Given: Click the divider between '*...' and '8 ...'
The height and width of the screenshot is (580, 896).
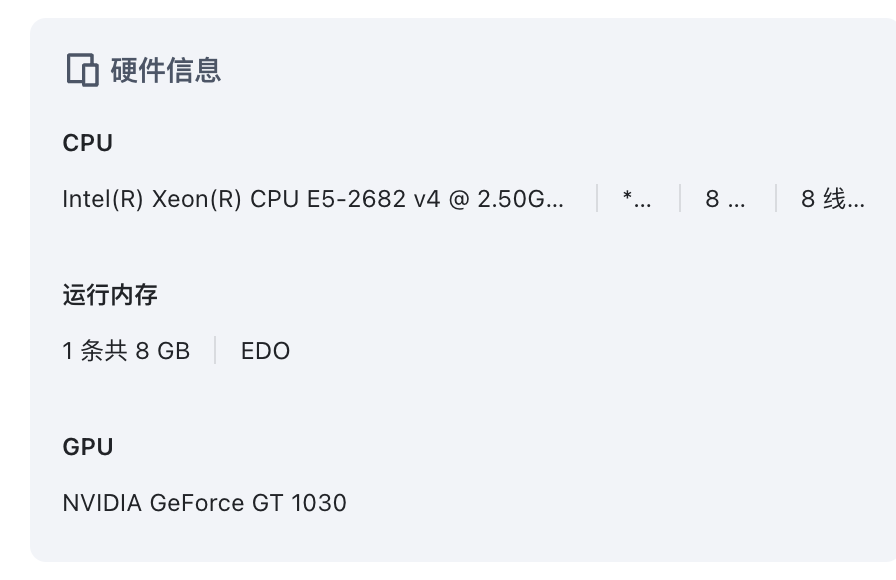Looking at the screenshot, I should coord(680,198).
